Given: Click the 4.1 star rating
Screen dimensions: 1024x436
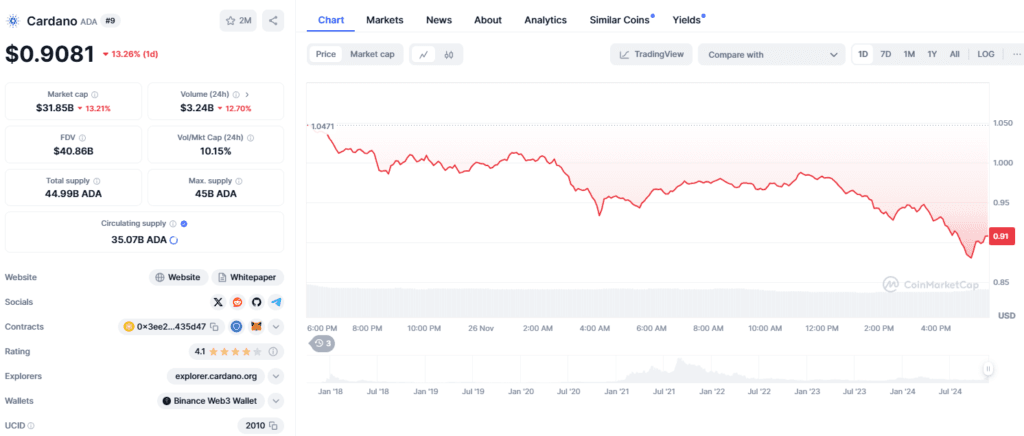Looking at the screenshot, I should click(x=229, y=352).
